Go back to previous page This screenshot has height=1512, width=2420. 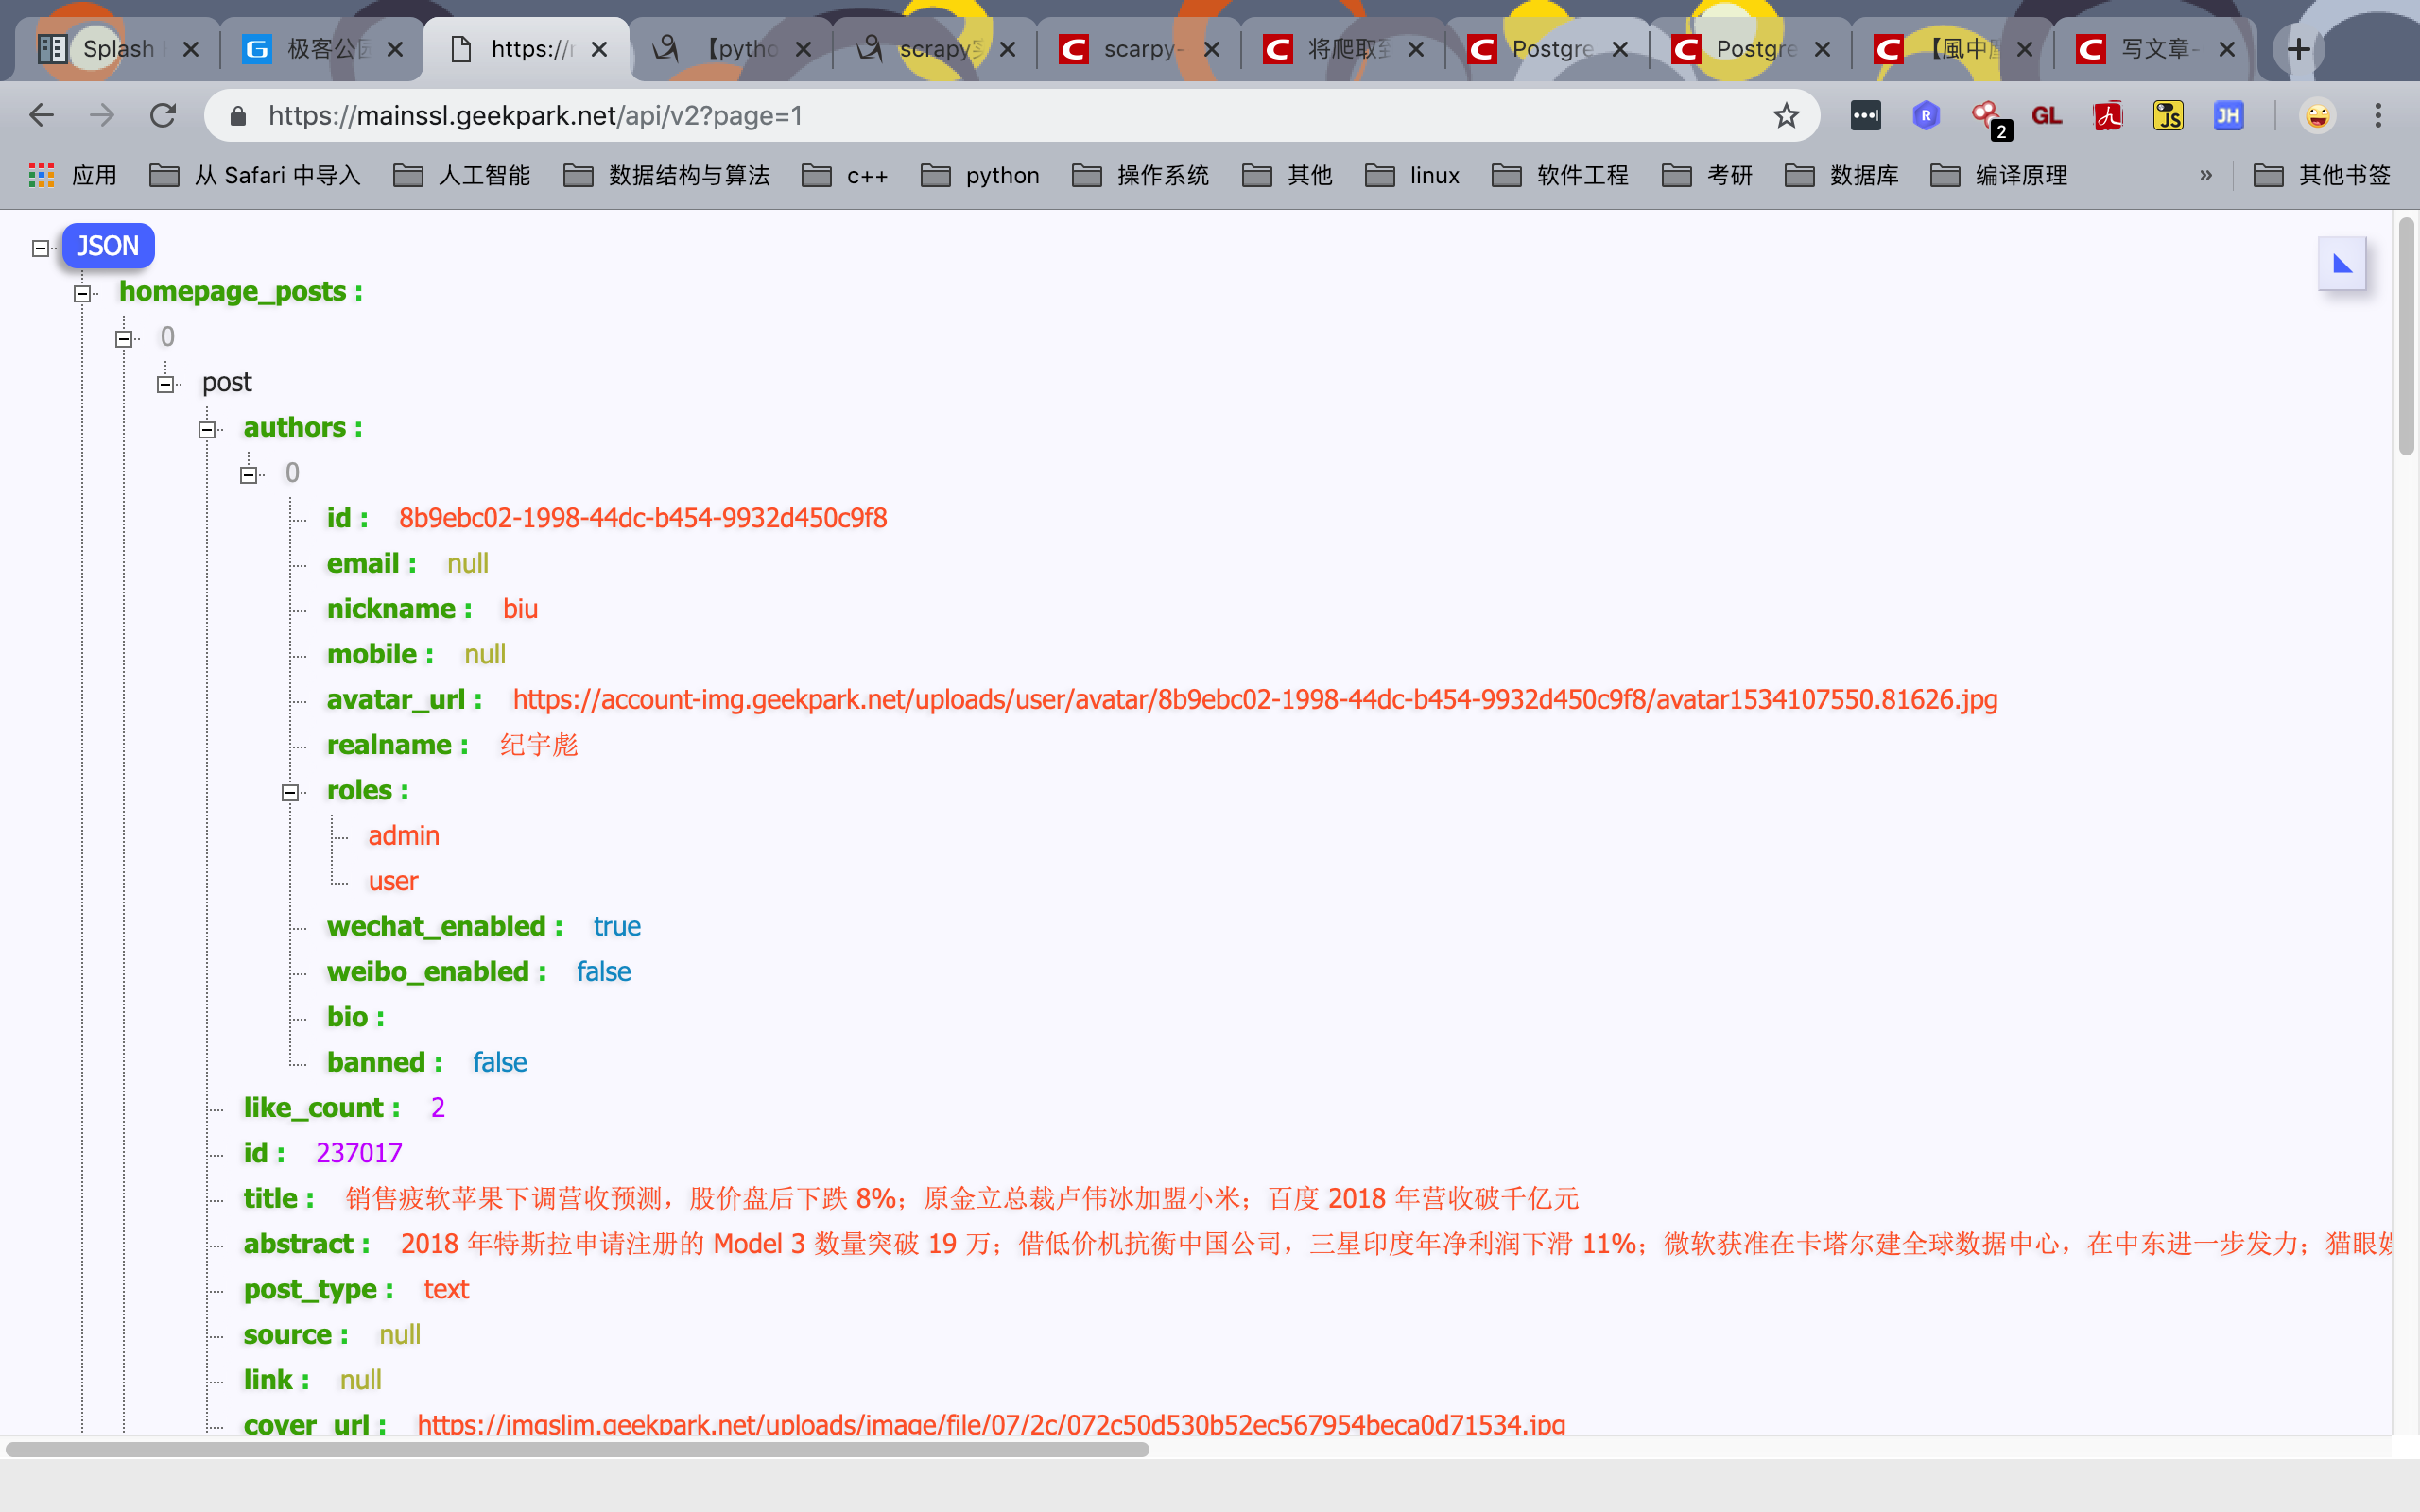point(41,116)
